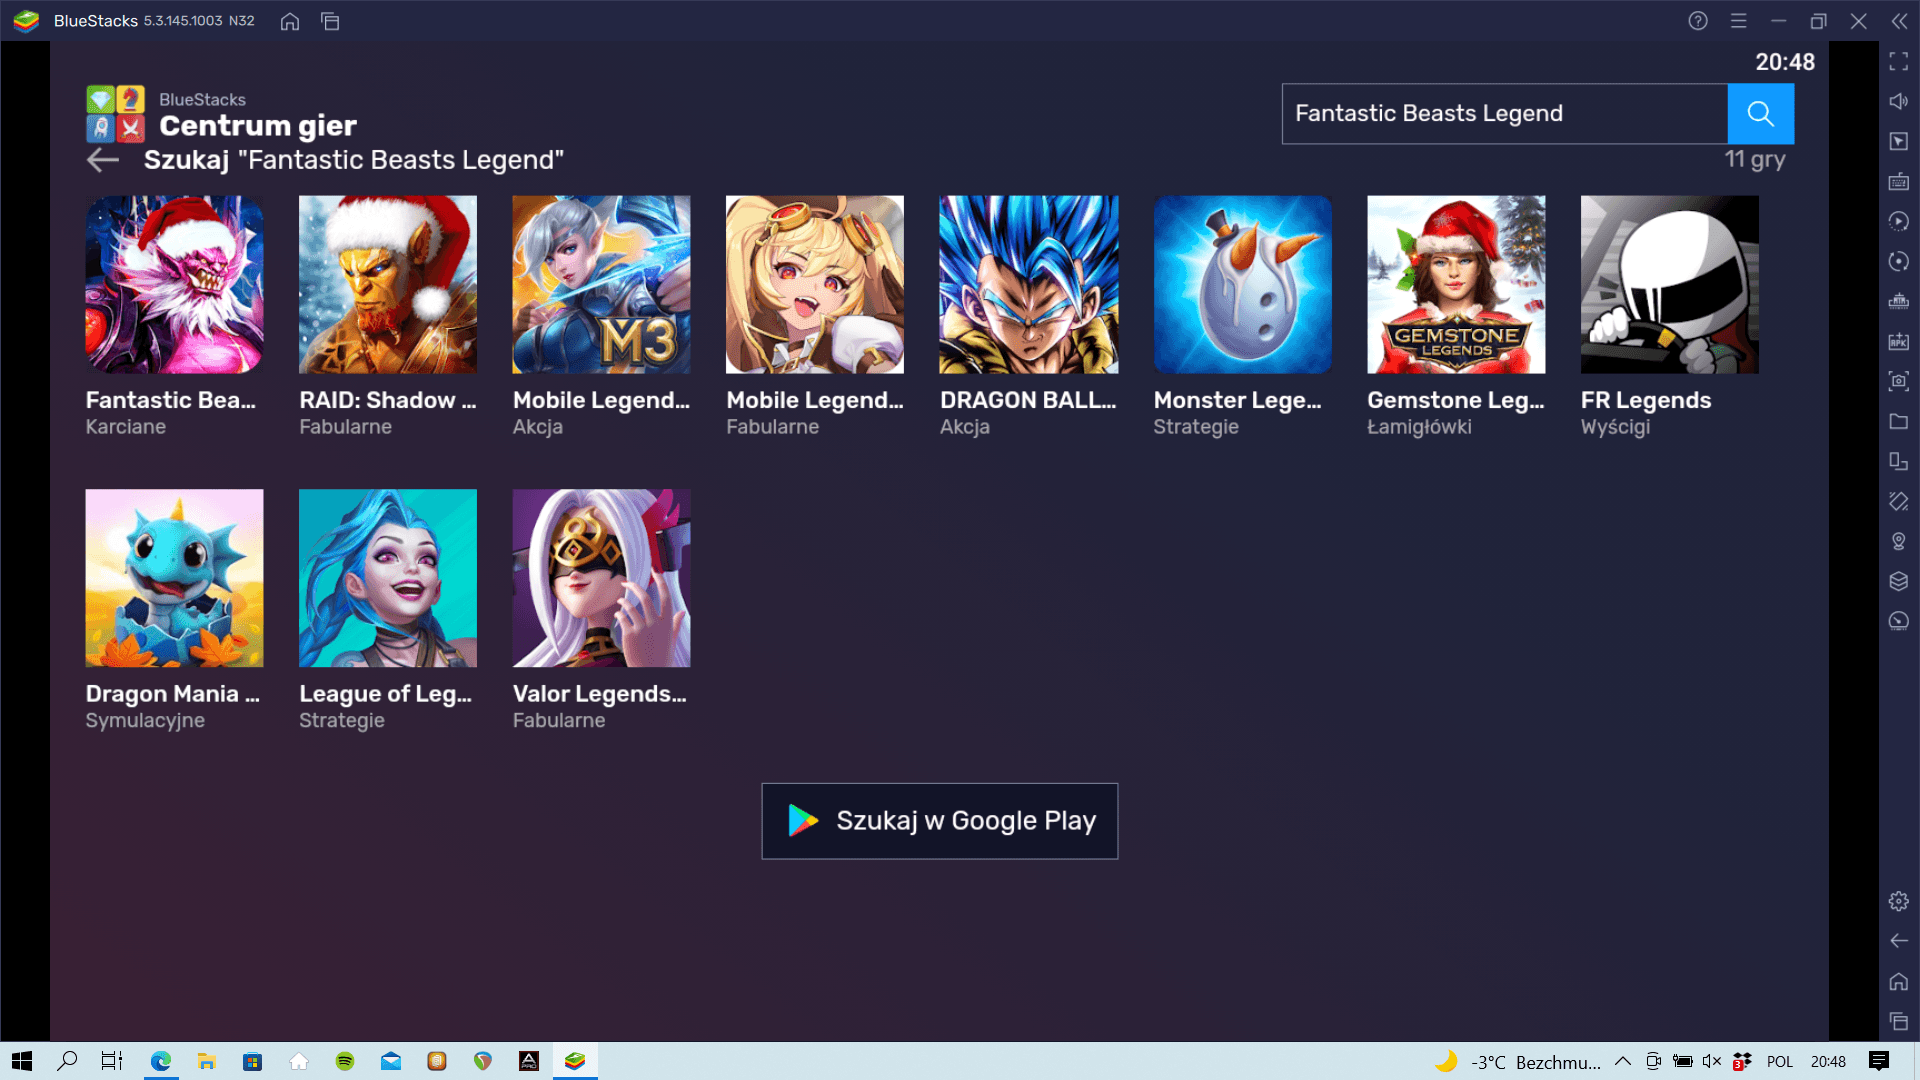
Task: Click the 'Valor Legends...' title text
Action: click(600, 694)
